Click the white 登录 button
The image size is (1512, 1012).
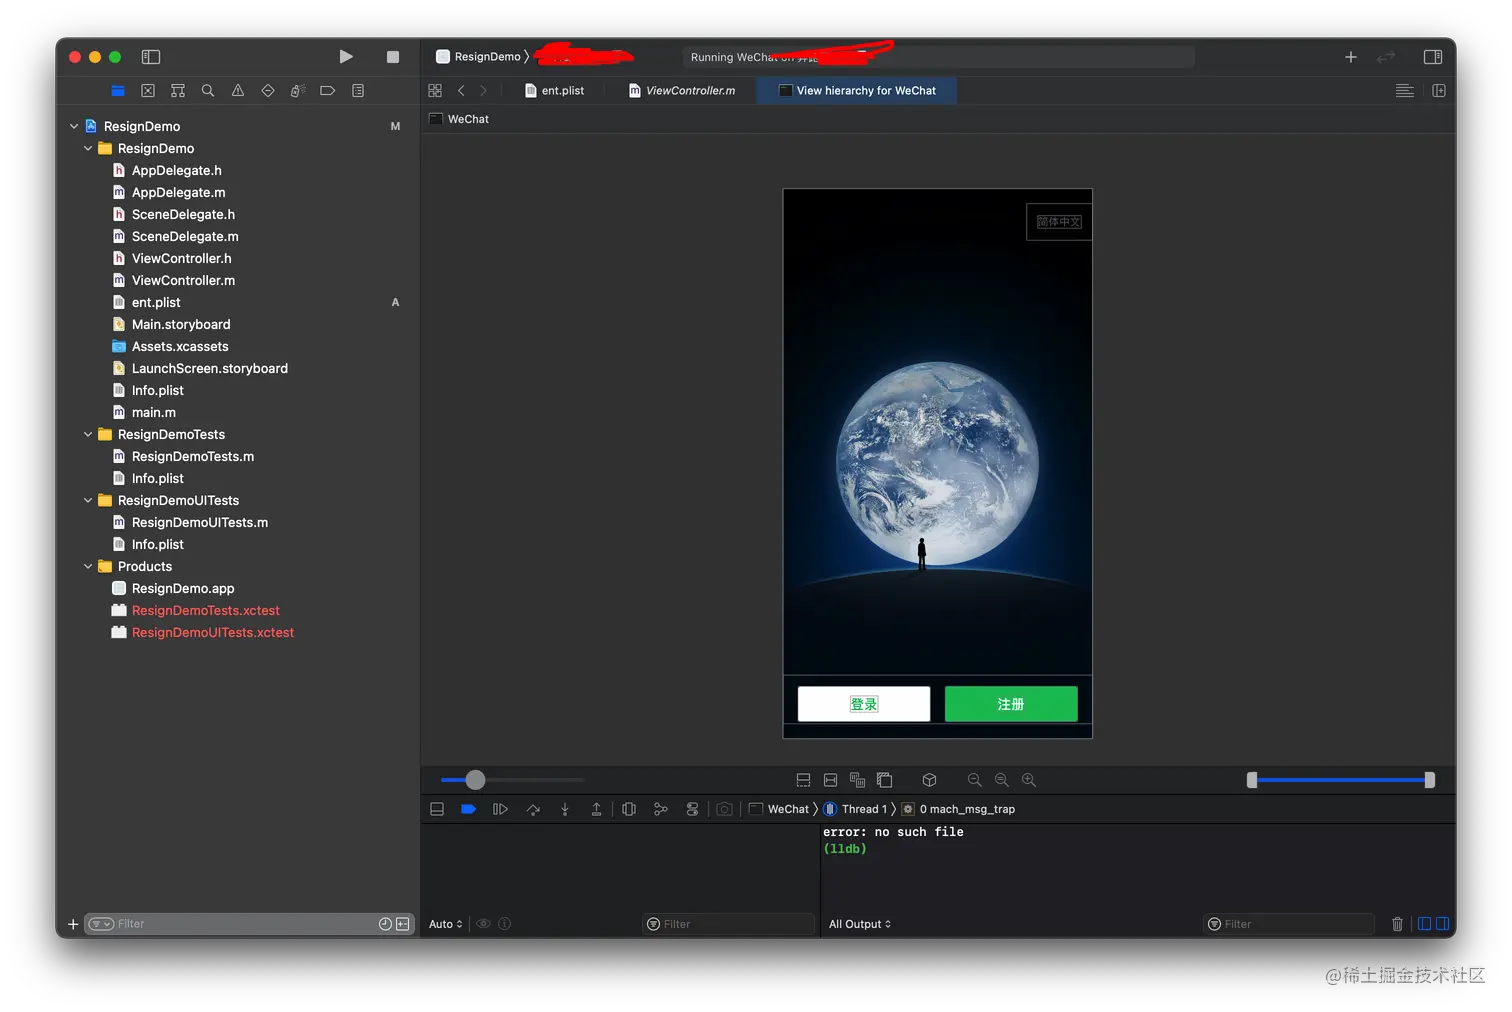coord(863,704)
